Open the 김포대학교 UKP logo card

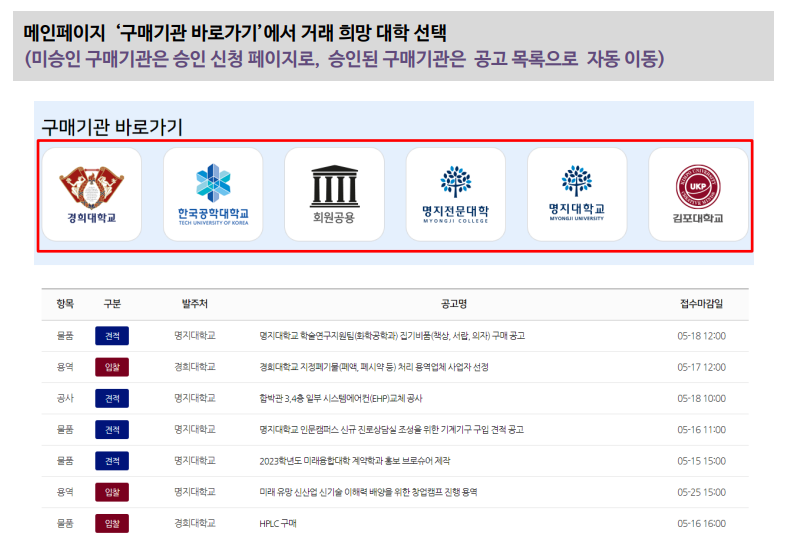pos(698,194)
